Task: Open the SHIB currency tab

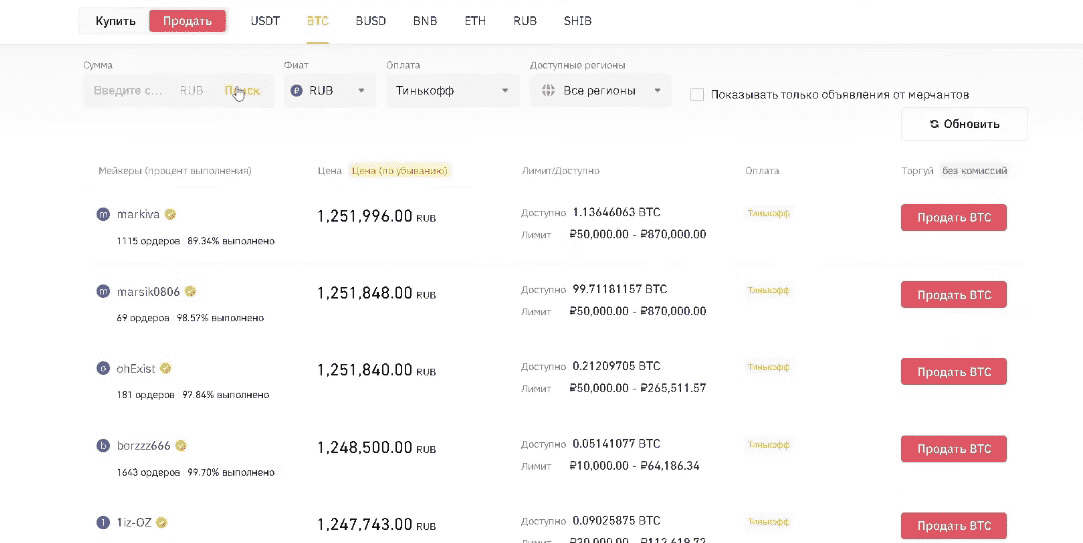Action: [577, 21]
